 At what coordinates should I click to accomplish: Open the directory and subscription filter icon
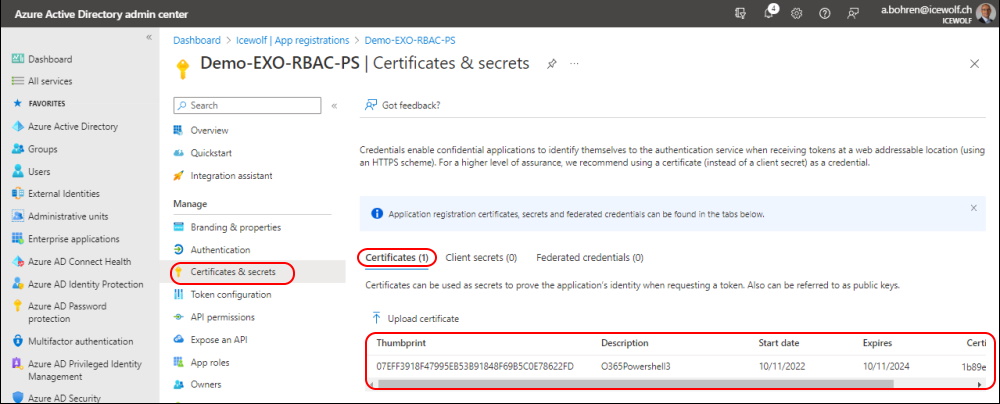pos(740,13)
